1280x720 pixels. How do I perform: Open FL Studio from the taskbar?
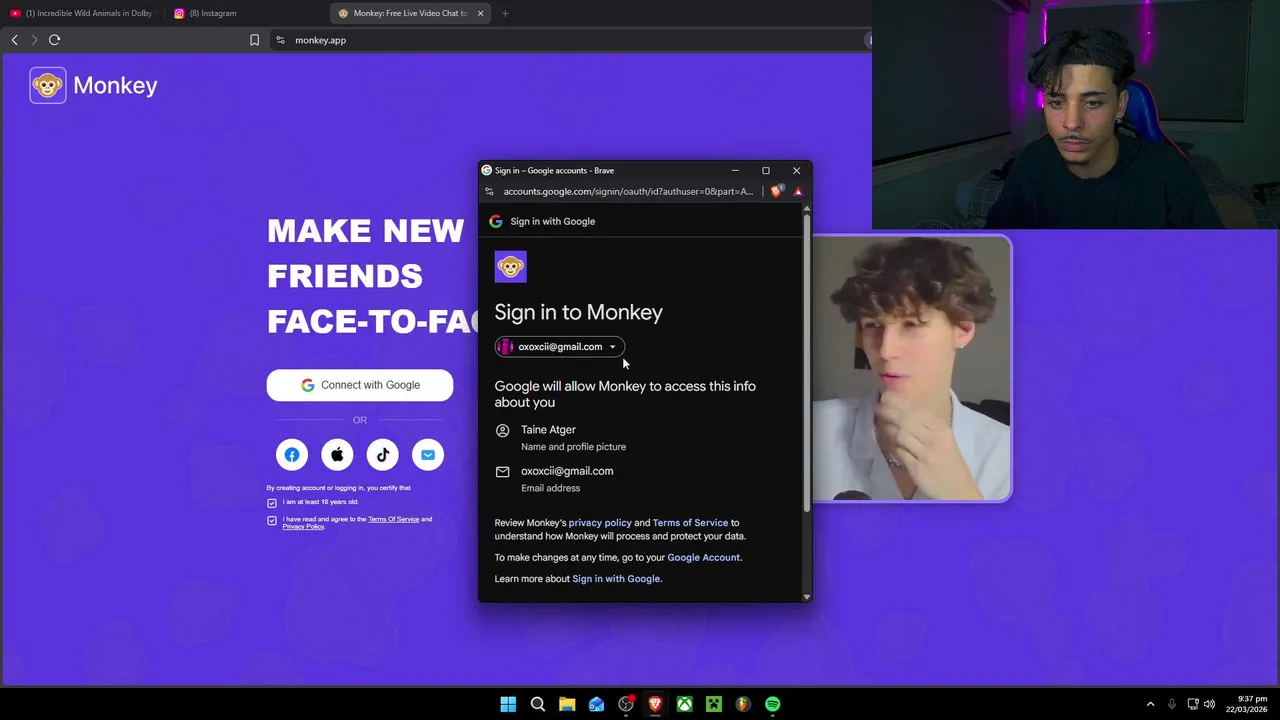pyautogui.click(x=743, y=704)
